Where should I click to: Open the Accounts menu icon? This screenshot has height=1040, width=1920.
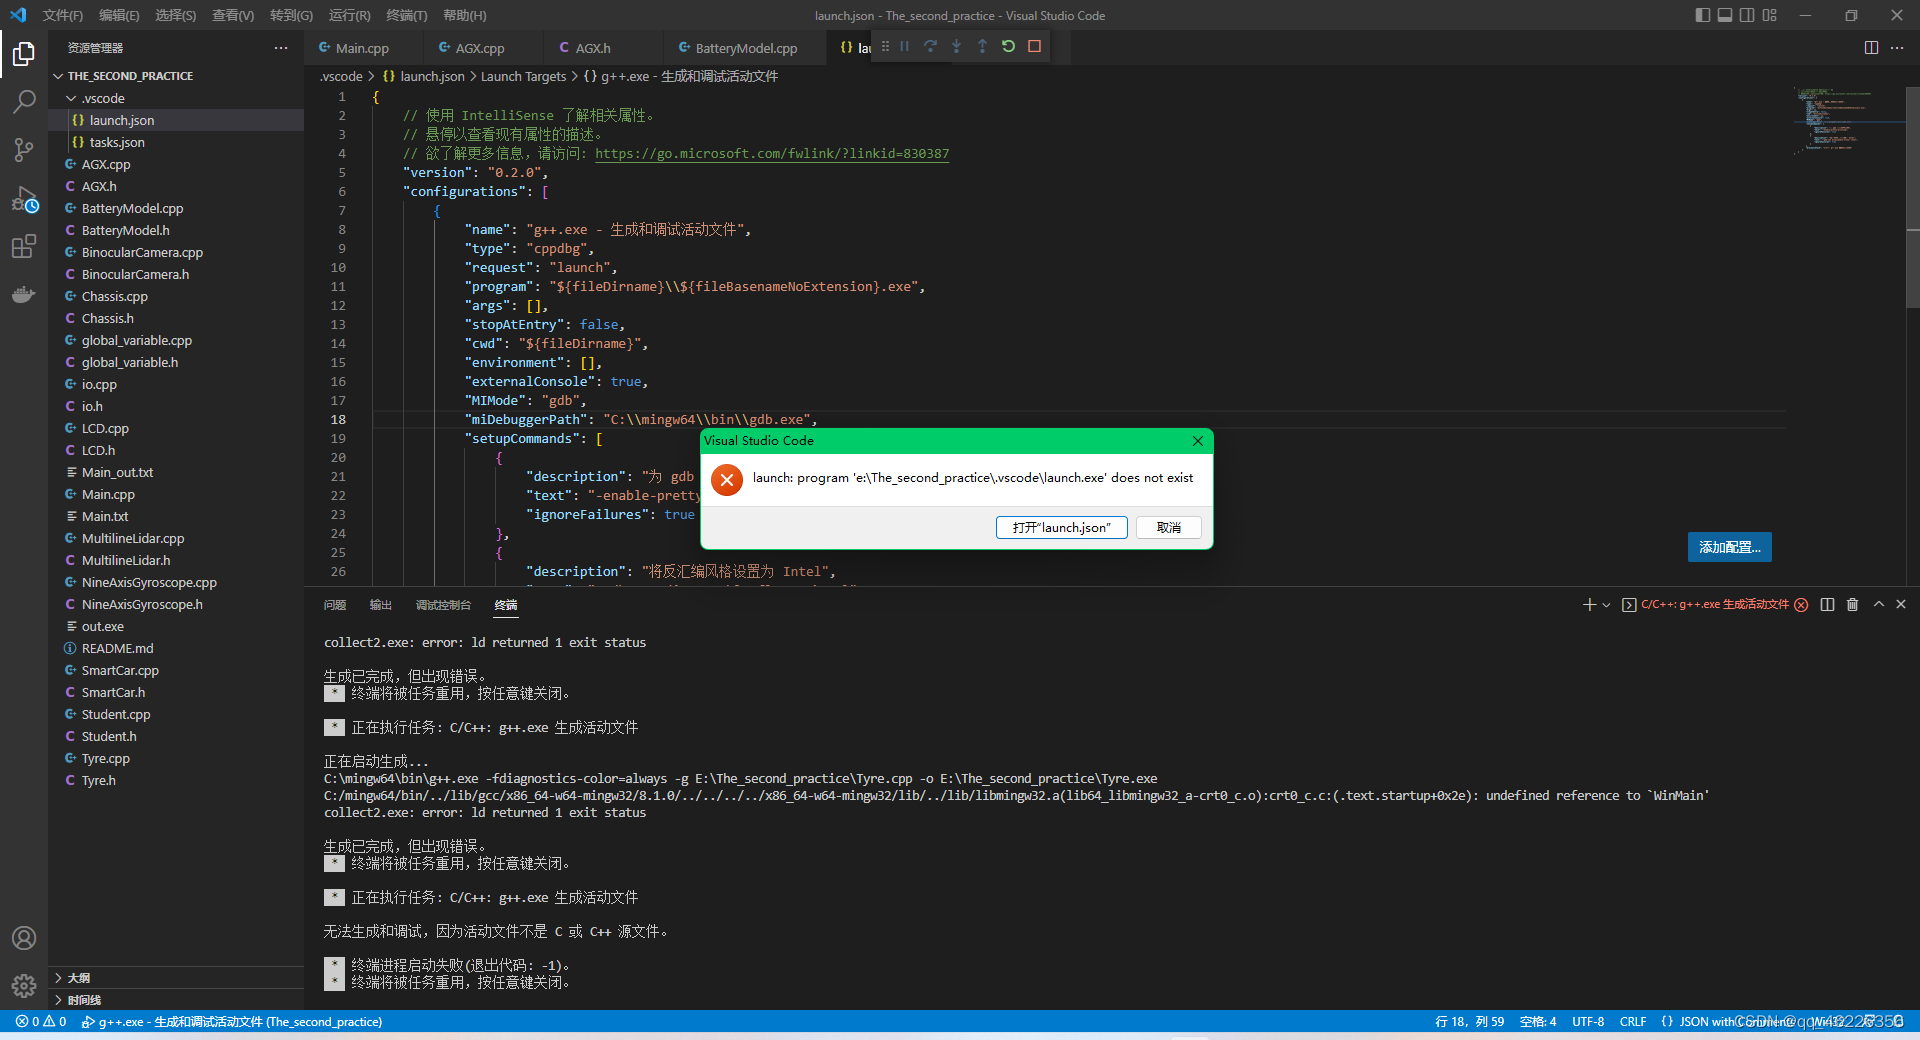24,938
